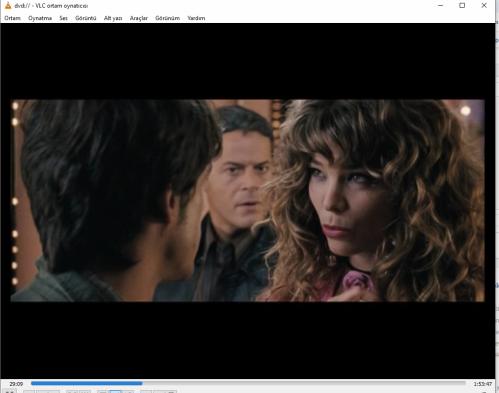Screen dimensions: 499x393
Task: Click the total time 1:53:47 label
Action: pos(483,384)
